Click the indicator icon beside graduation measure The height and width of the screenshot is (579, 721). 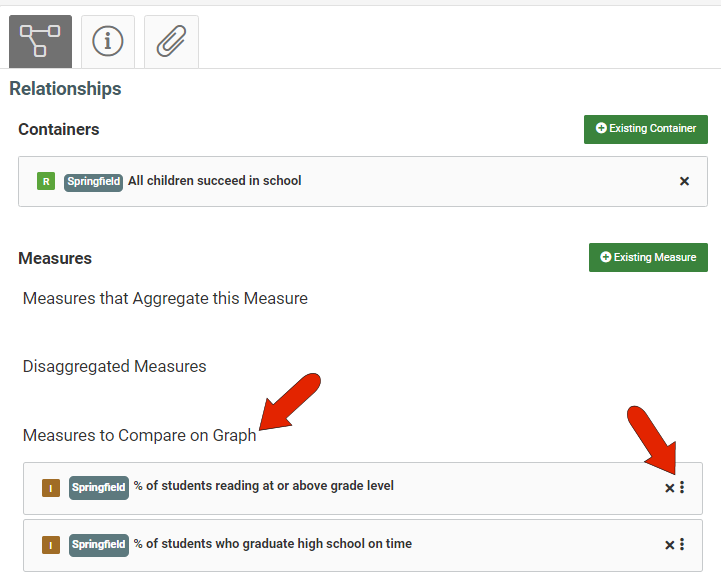[x=51, y=545]
